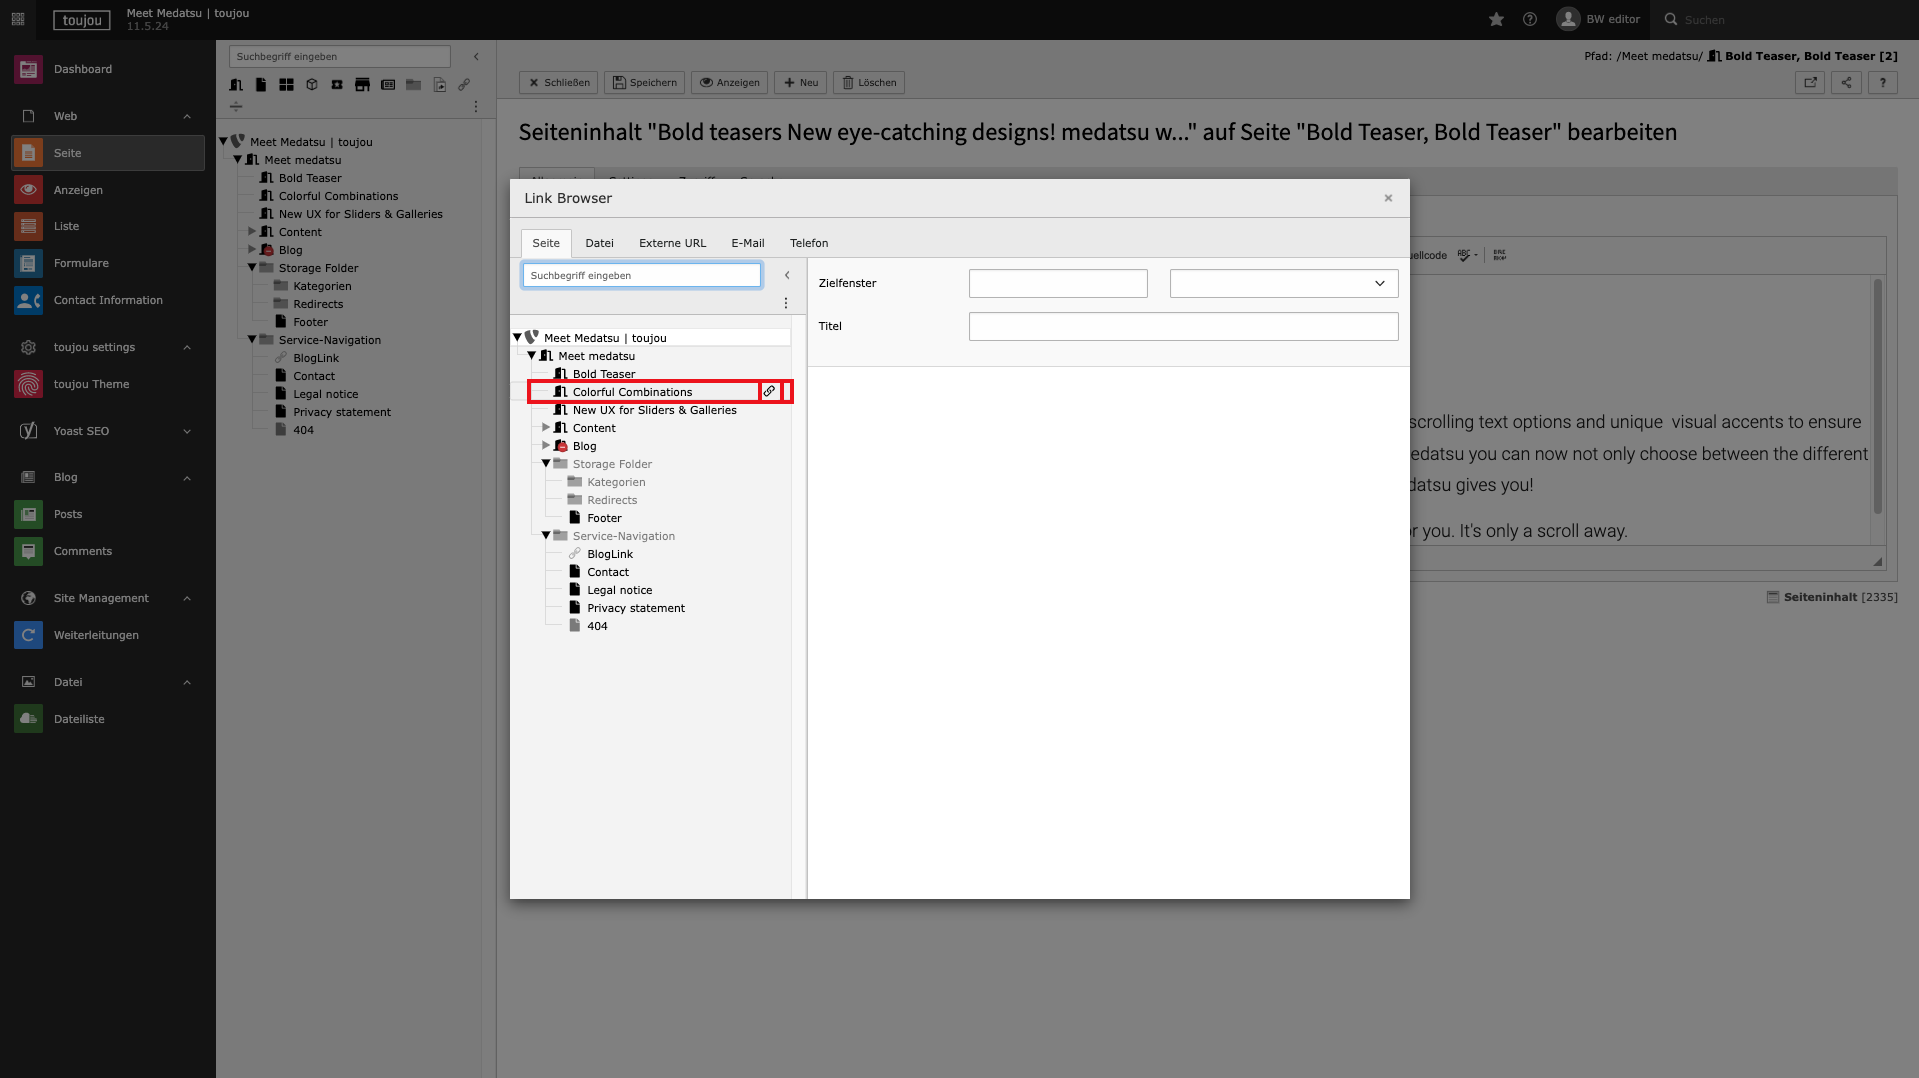This screenshot has width=1919, height=1078.
Task: Switch to the E-Mail tab
Action: [747, 243]
